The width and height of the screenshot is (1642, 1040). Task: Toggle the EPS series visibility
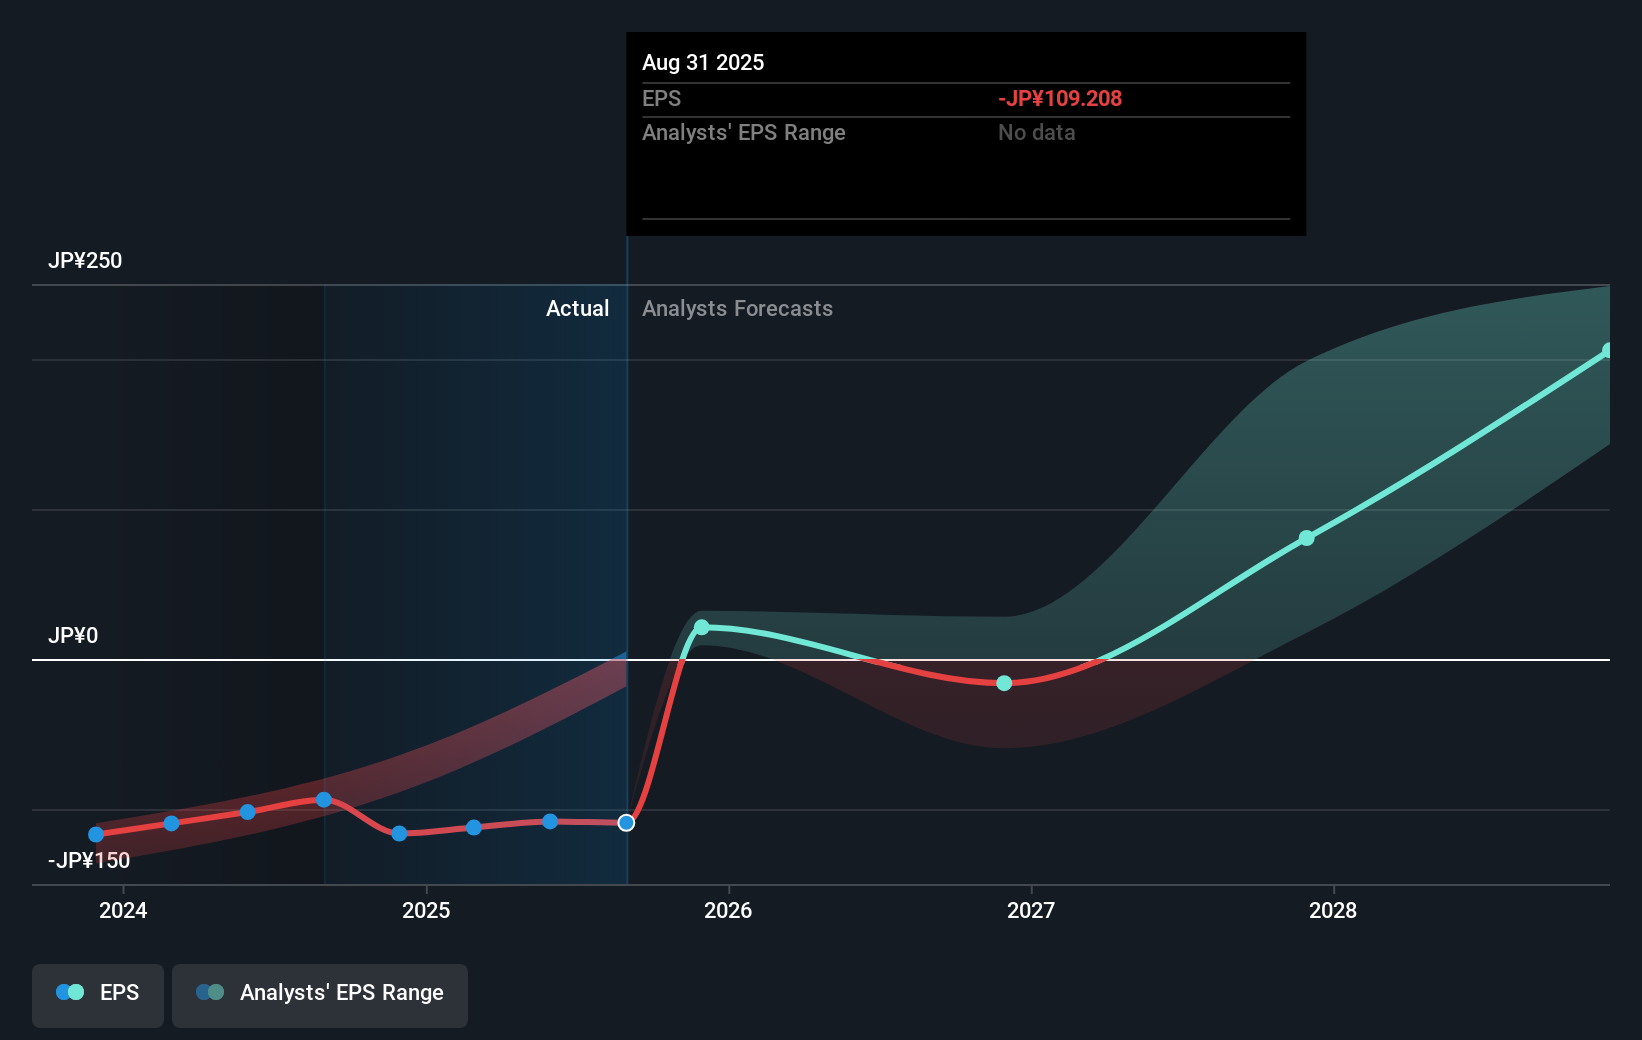(x=97, y=994)
